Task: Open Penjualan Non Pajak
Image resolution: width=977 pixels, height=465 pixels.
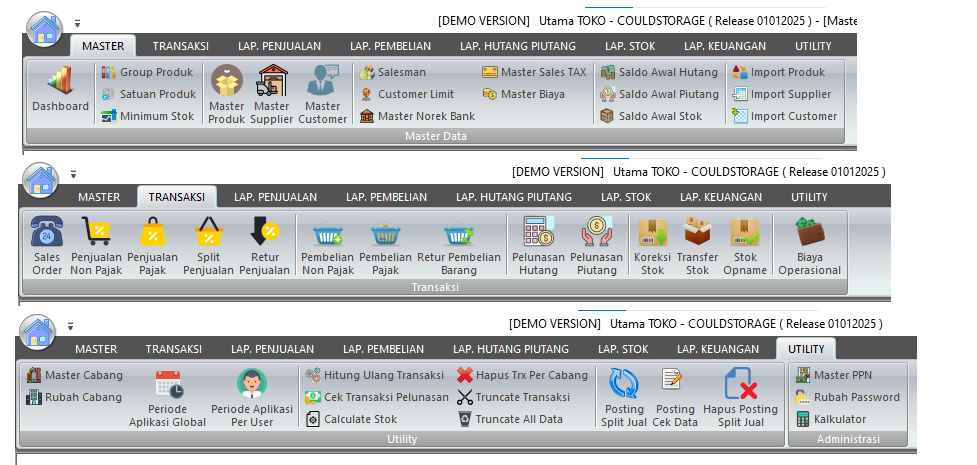Action: [96, 234]
